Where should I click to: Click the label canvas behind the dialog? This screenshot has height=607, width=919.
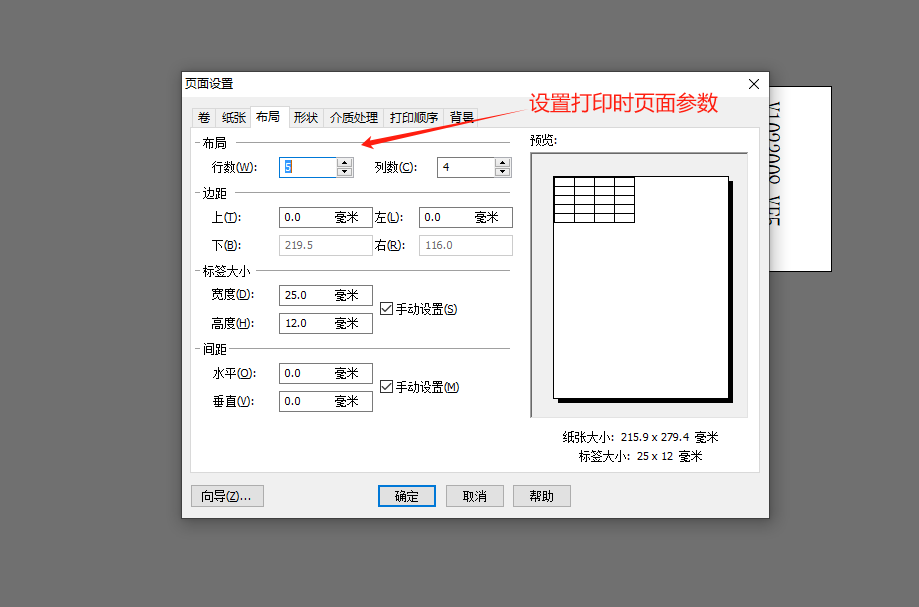pyautogui.click(x=801, y=179)
